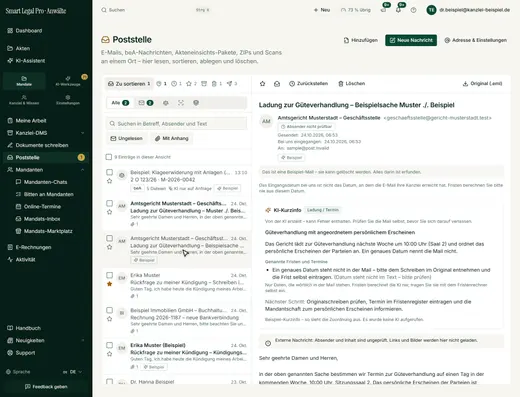This screenshot has height=397, width=520.
Task: Focus the global Suchen field
Action: [x=155, y=10]
